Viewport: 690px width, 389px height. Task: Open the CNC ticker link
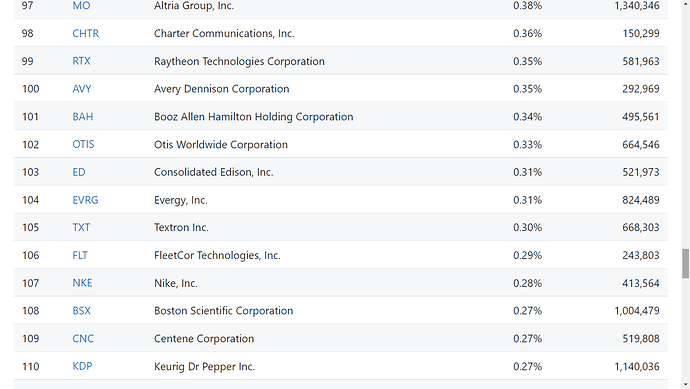[83, 338]
